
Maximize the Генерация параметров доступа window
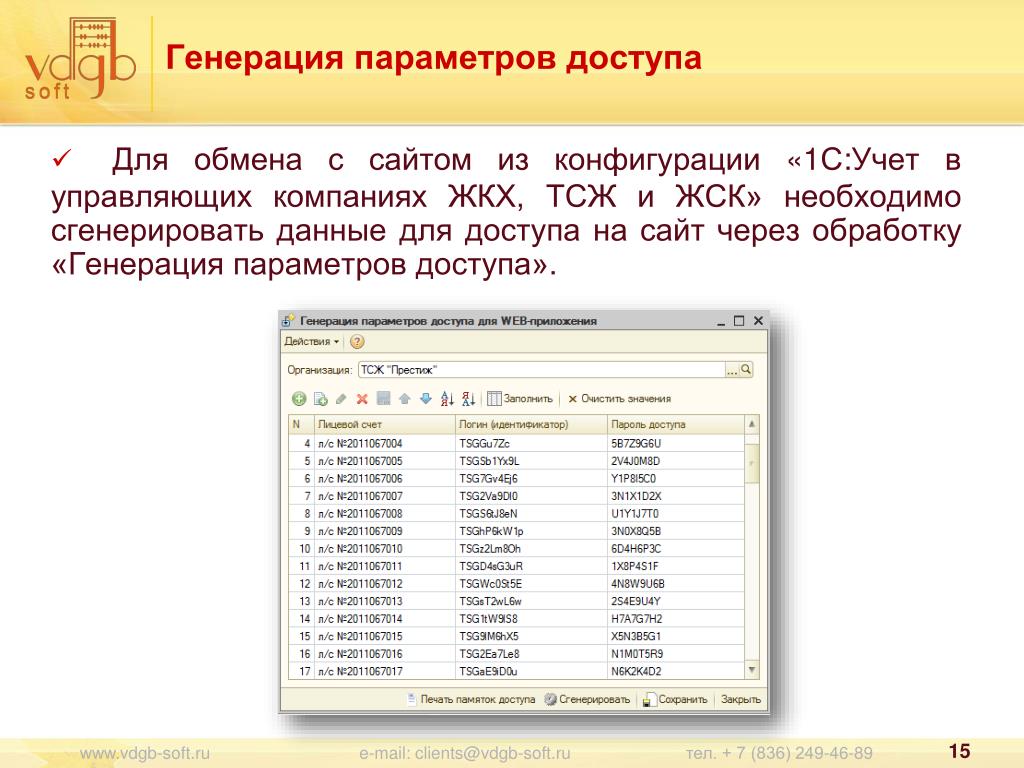[x=739, y=321]
